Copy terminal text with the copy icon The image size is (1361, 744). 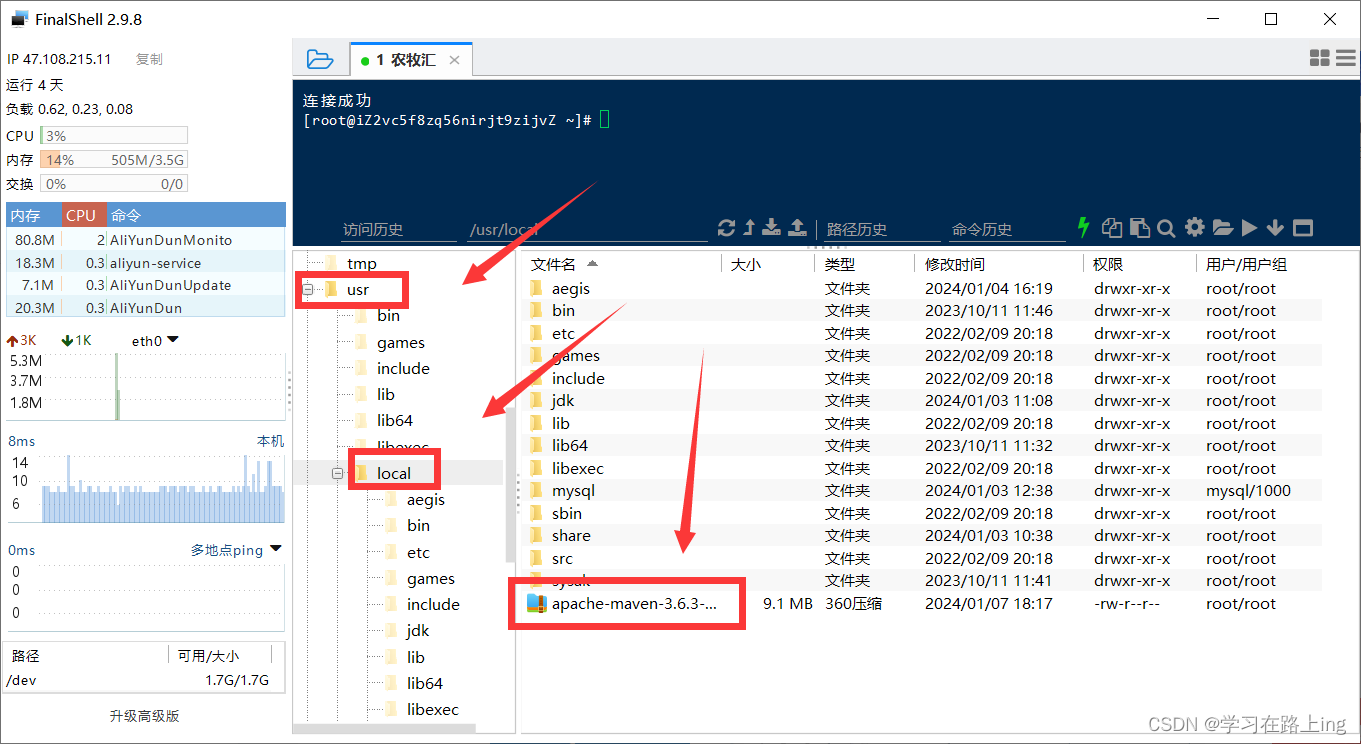pos(1111,228)
